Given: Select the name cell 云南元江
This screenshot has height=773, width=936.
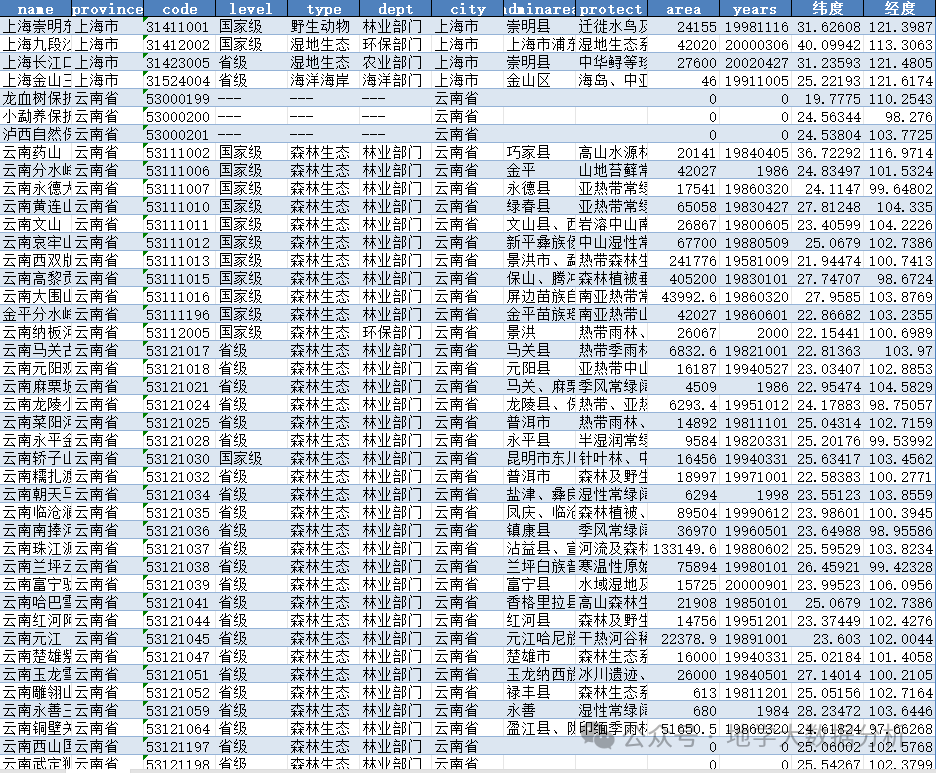Looking at the screenshot, I should pyautogui.click(x=36, y=639).
